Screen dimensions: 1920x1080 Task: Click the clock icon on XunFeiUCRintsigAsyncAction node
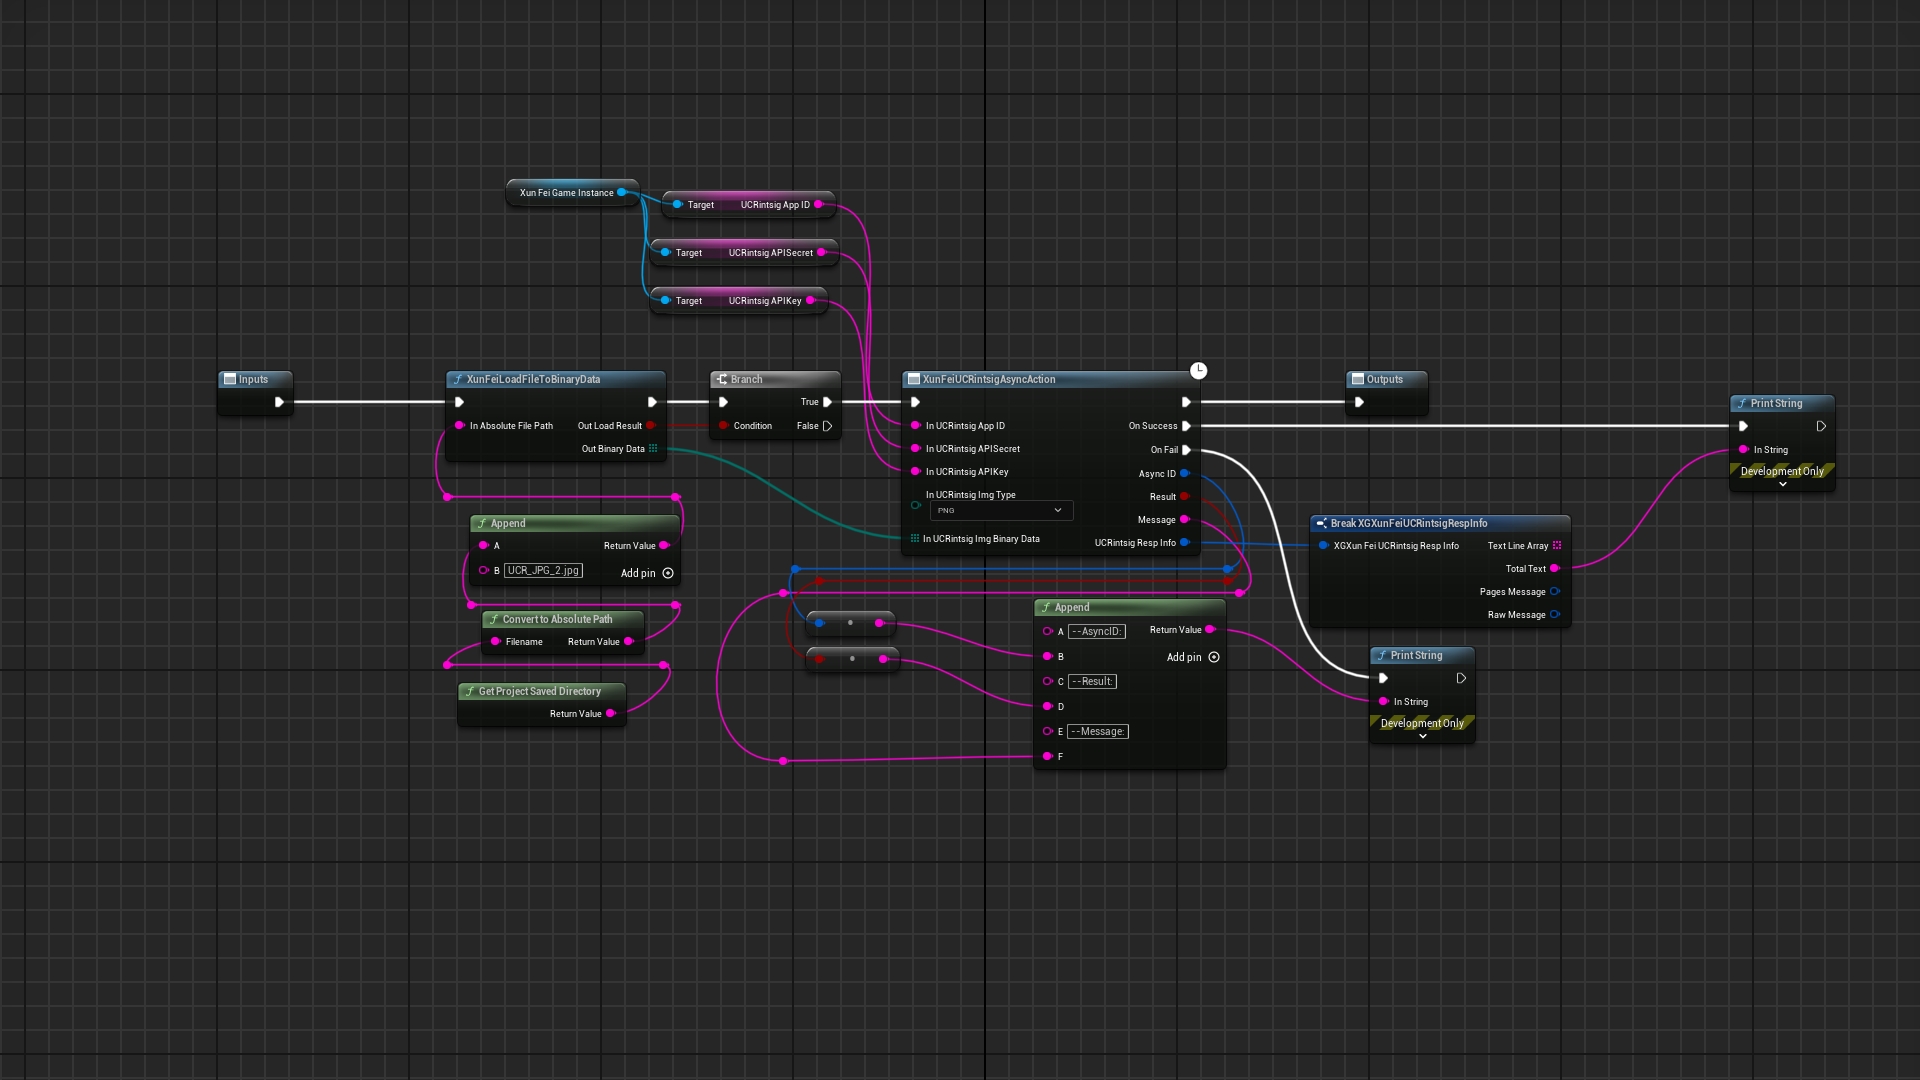click(1198, 371)
